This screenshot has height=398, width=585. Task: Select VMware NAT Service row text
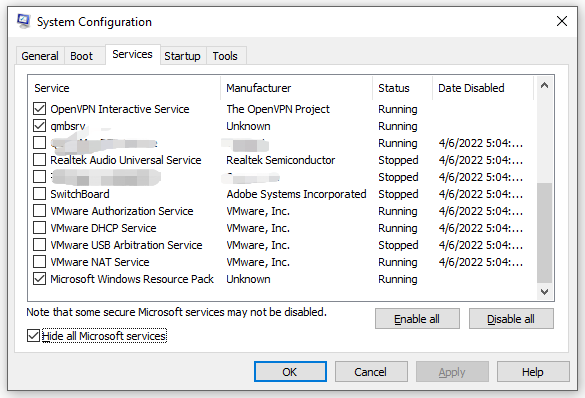coord(100,262)
